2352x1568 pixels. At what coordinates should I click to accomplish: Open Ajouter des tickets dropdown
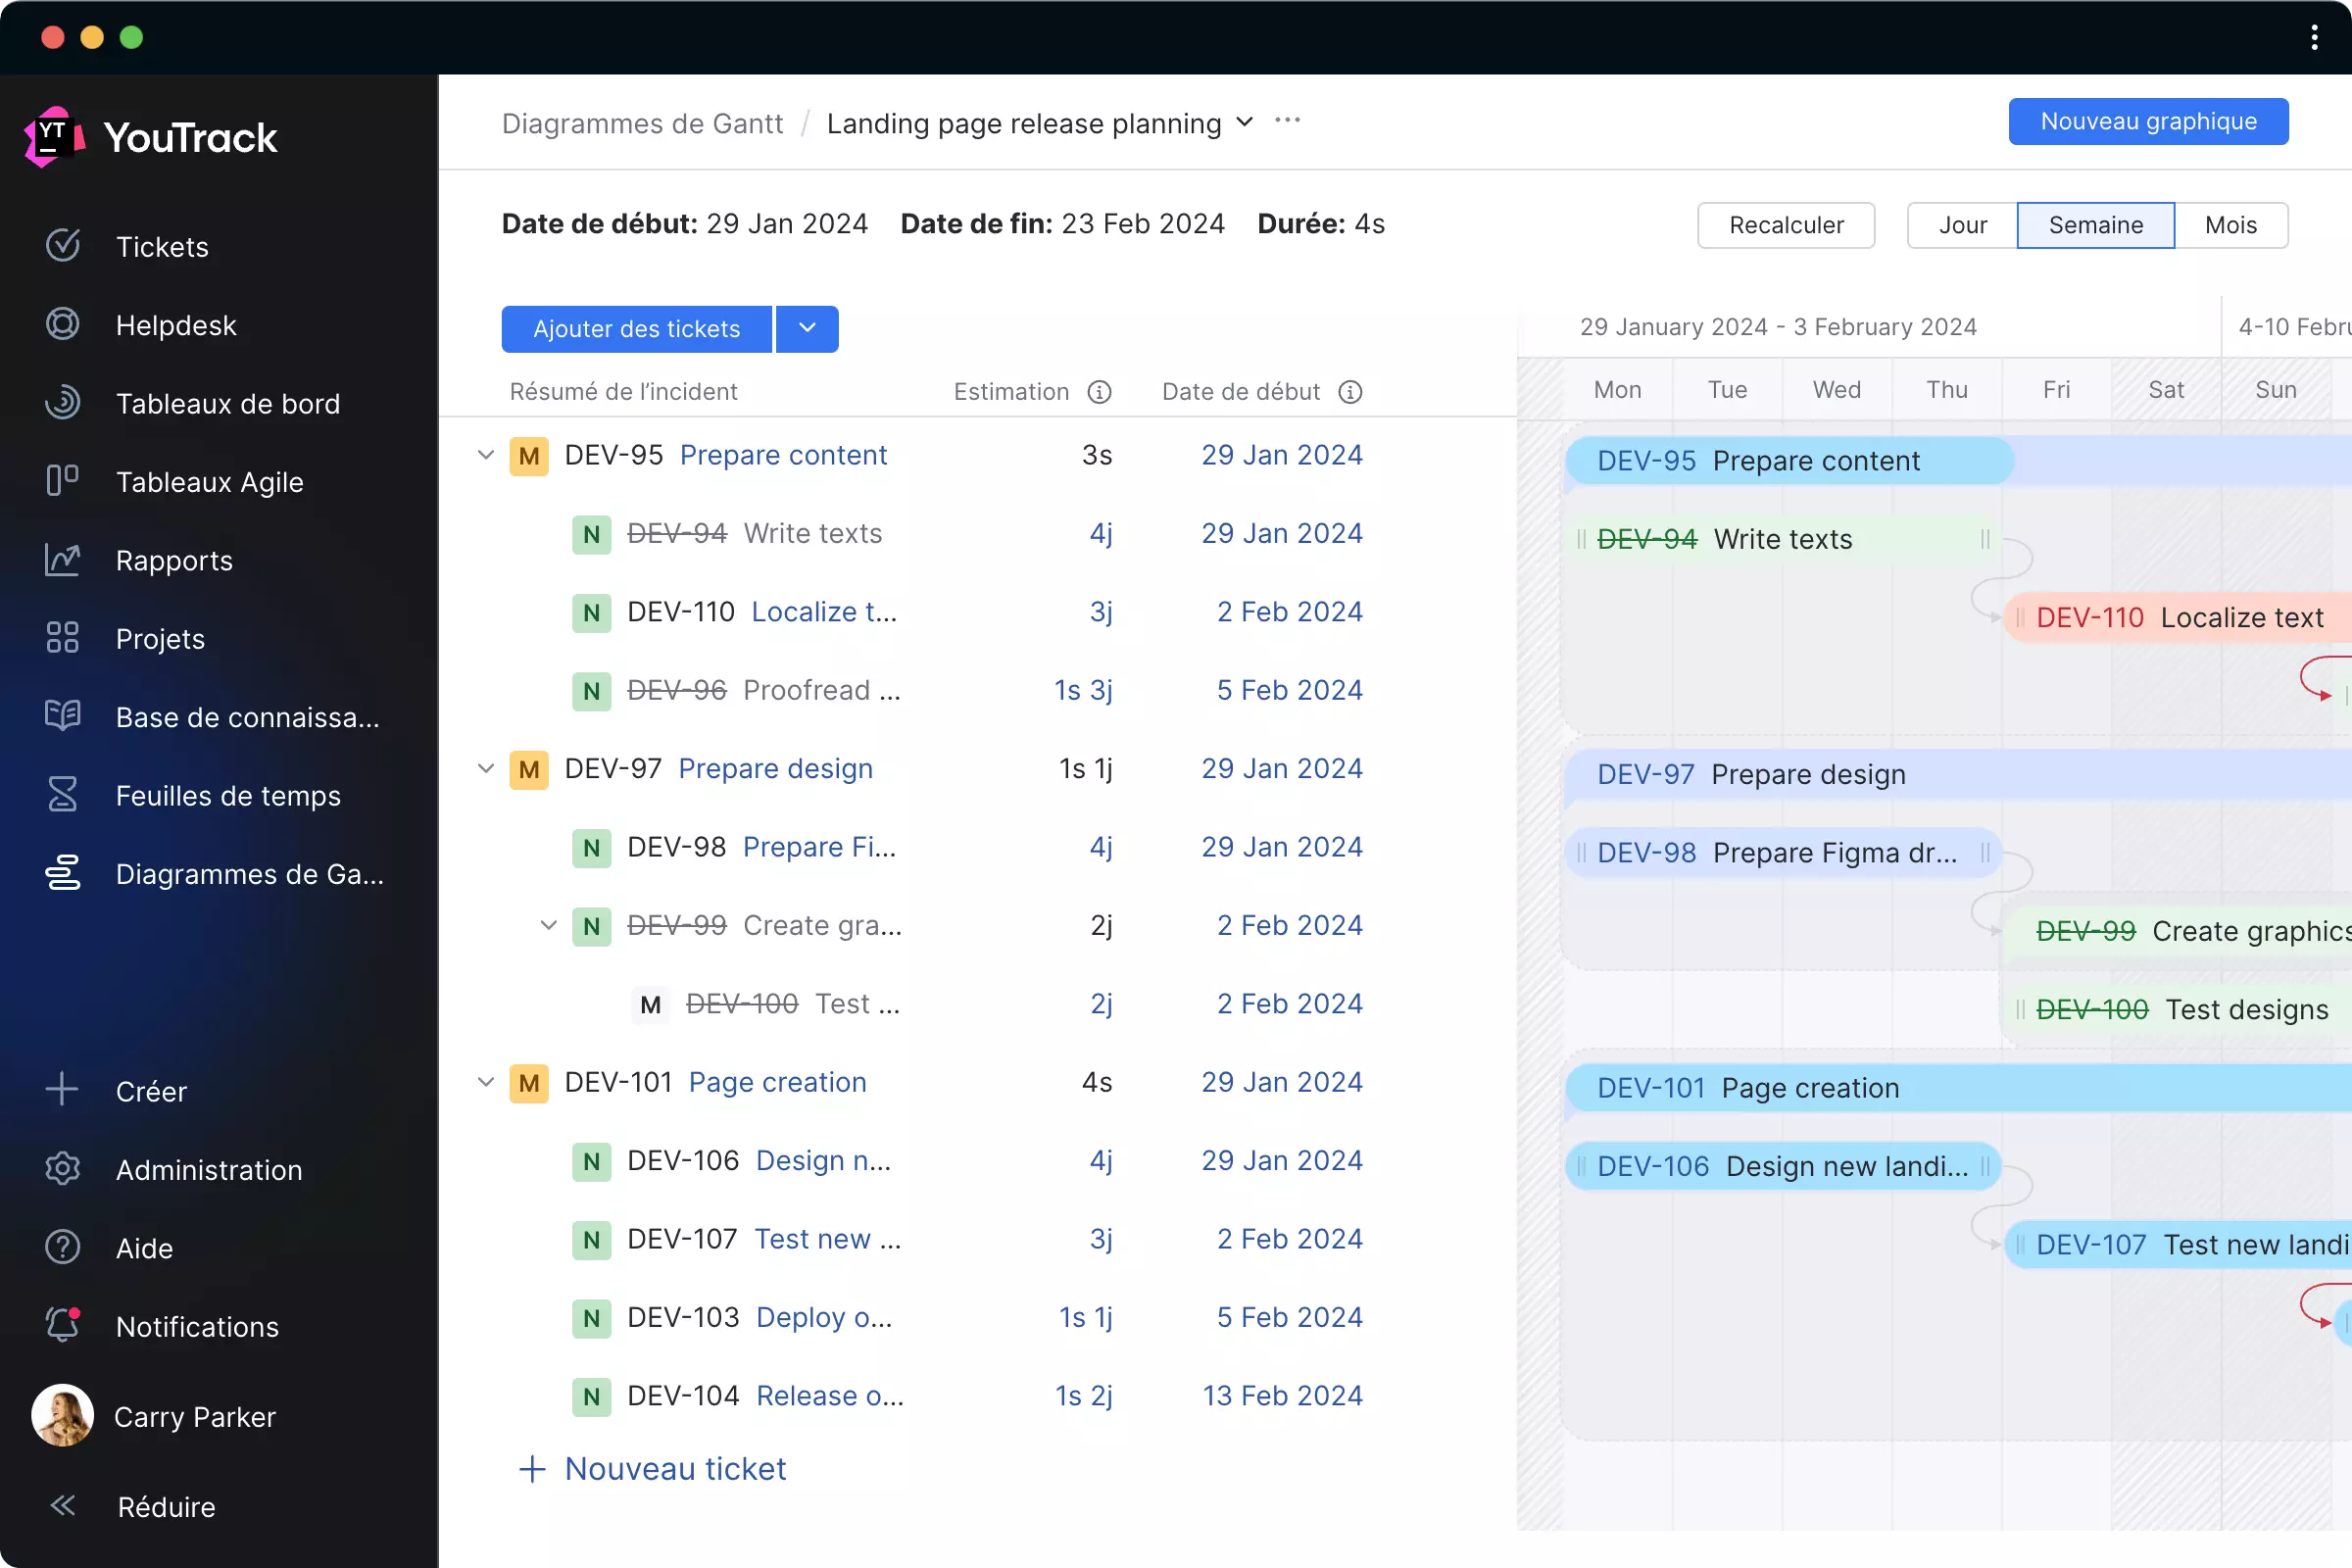(x=807, y=327)
